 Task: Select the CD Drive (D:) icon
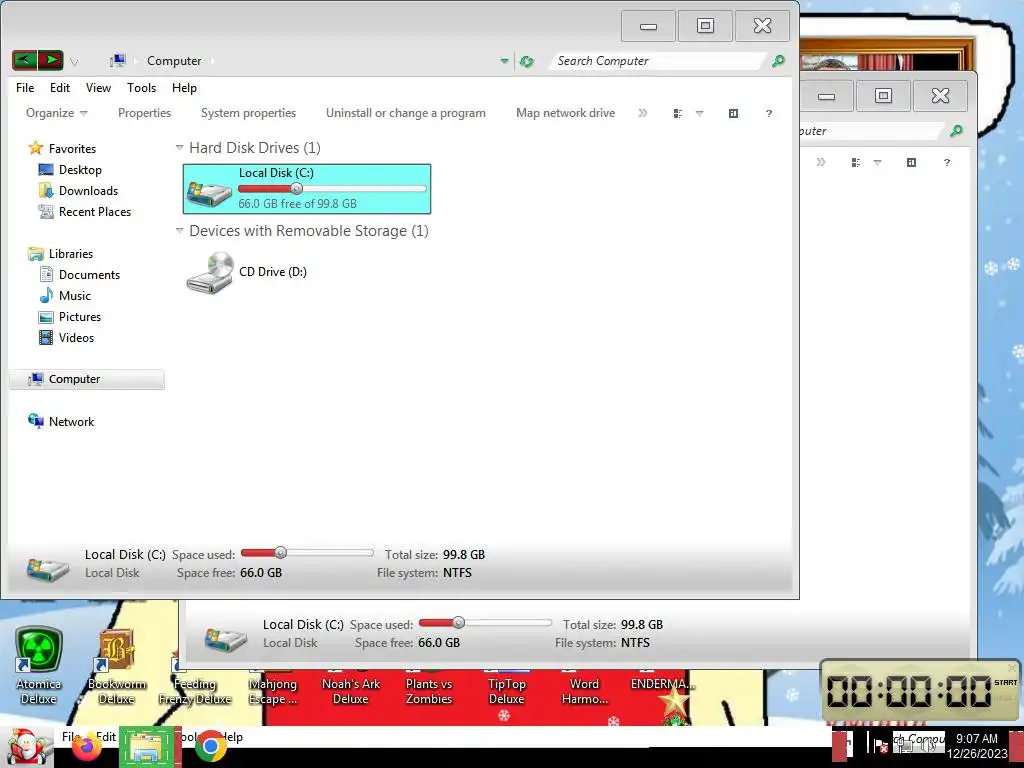pyautogui.click(x=210, y=272)
